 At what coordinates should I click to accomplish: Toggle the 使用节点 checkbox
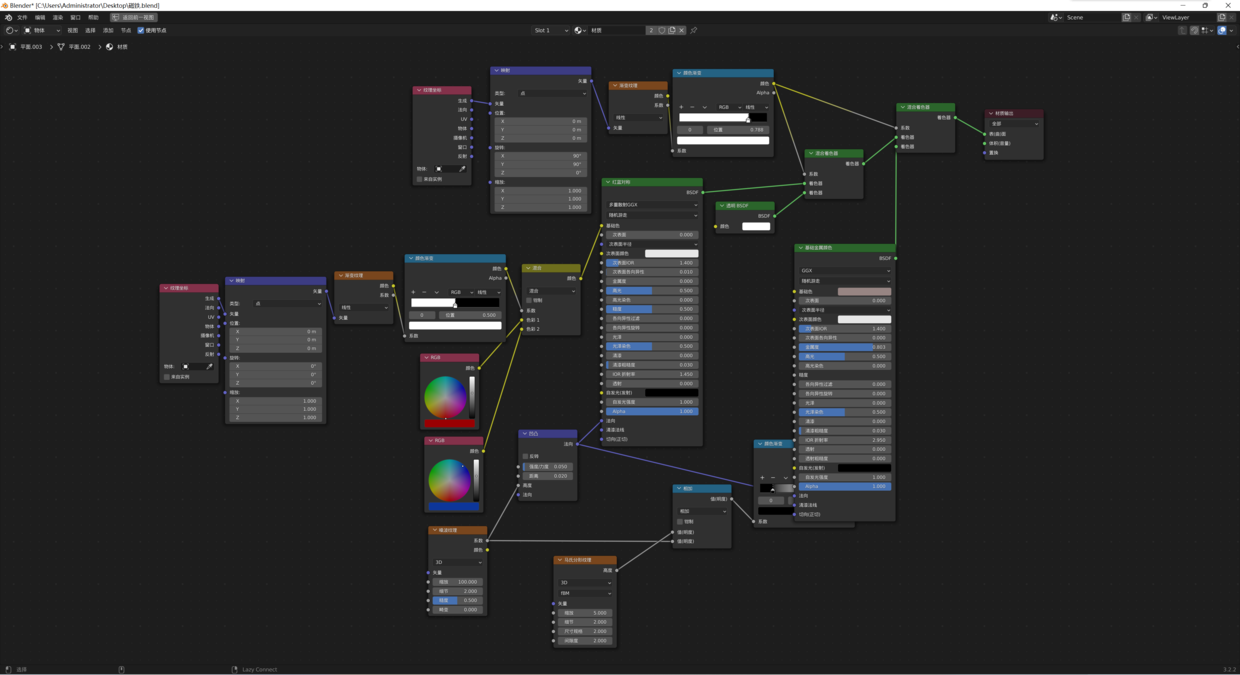pyautogui.click(x=141, y=30)
